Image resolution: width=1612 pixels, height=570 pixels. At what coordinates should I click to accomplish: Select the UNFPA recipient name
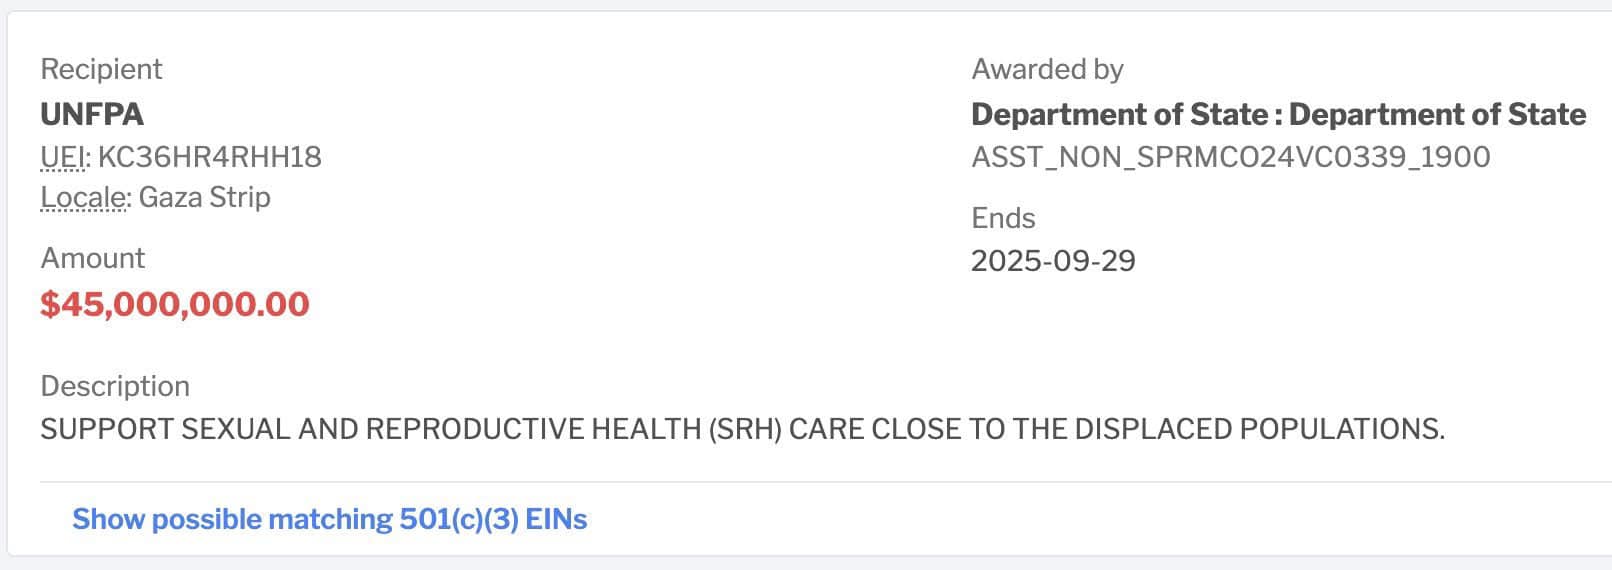coord(92,114)
